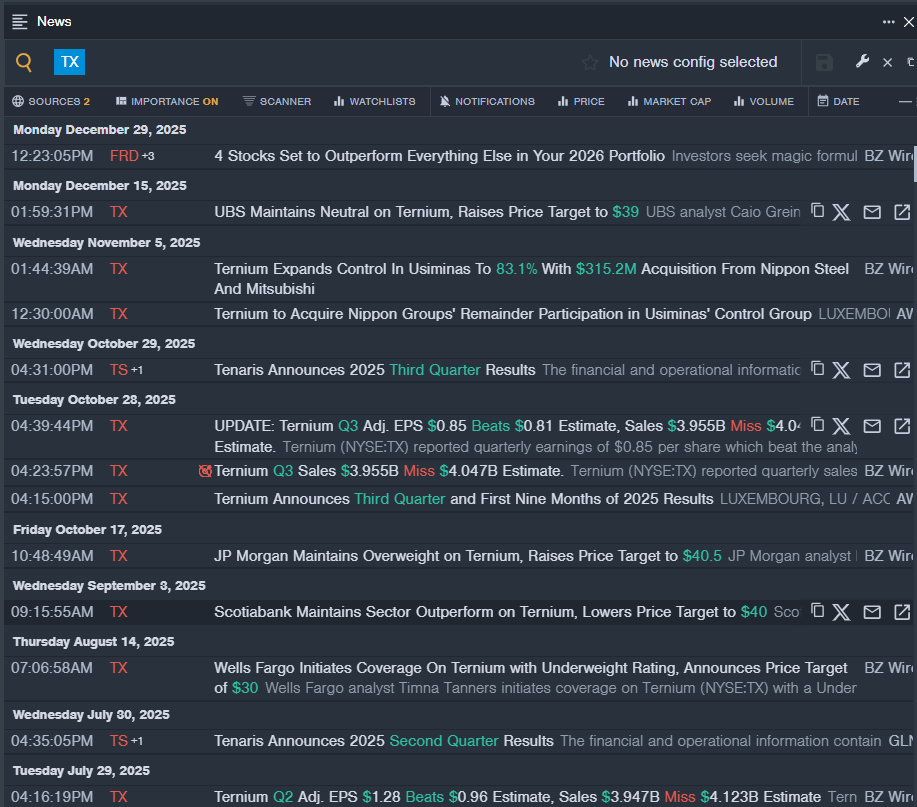The height and width of the screenshot is (807, 917).
Task: Open the Wells Fargo Initiates Coverage headline
Action: pos(530,668)
